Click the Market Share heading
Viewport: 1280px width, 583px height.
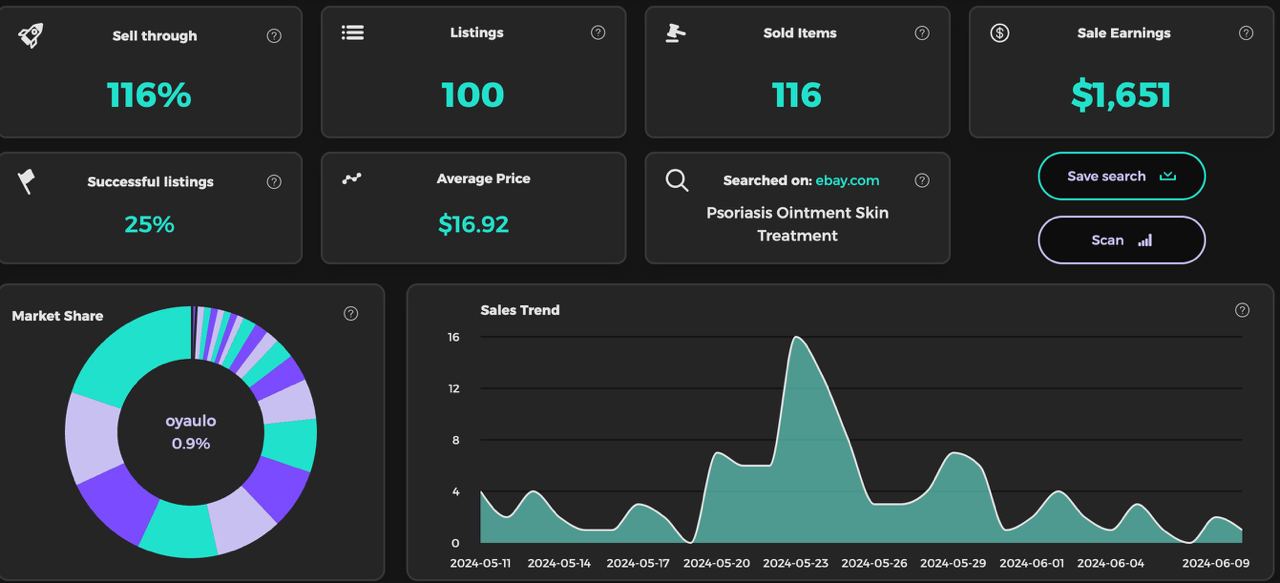[x=57, y=316]
